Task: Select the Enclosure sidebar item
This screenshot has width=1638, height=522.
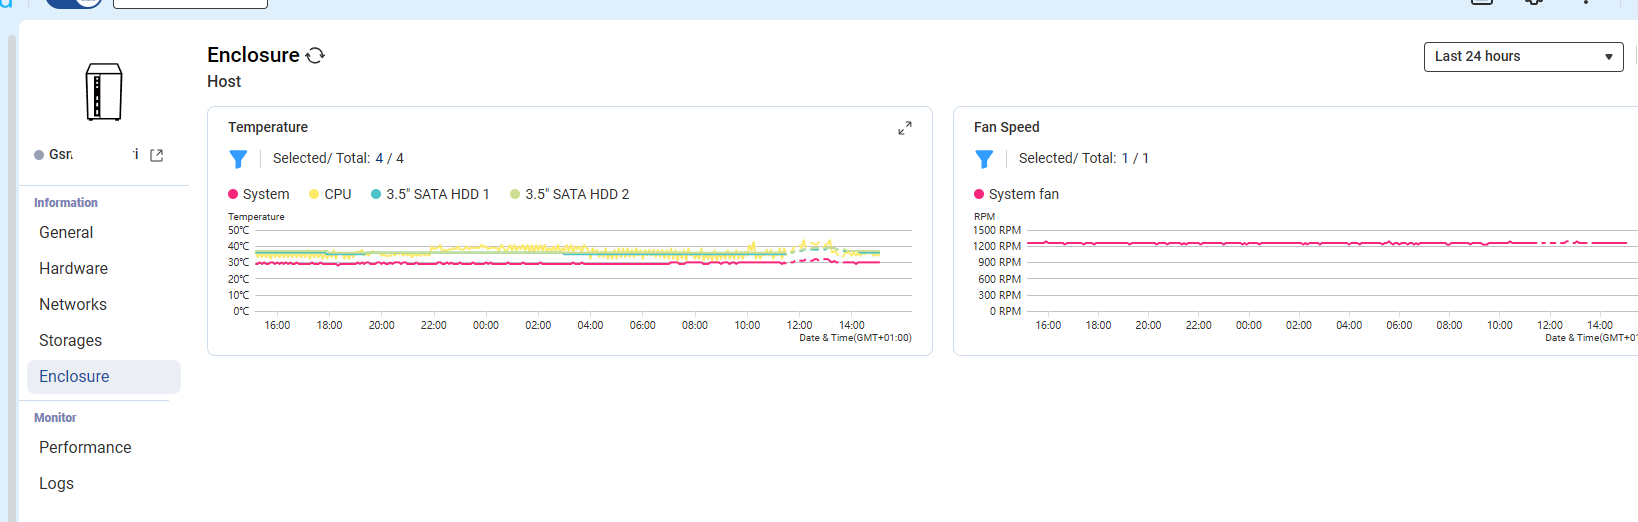Action: [x=74, y=377]
